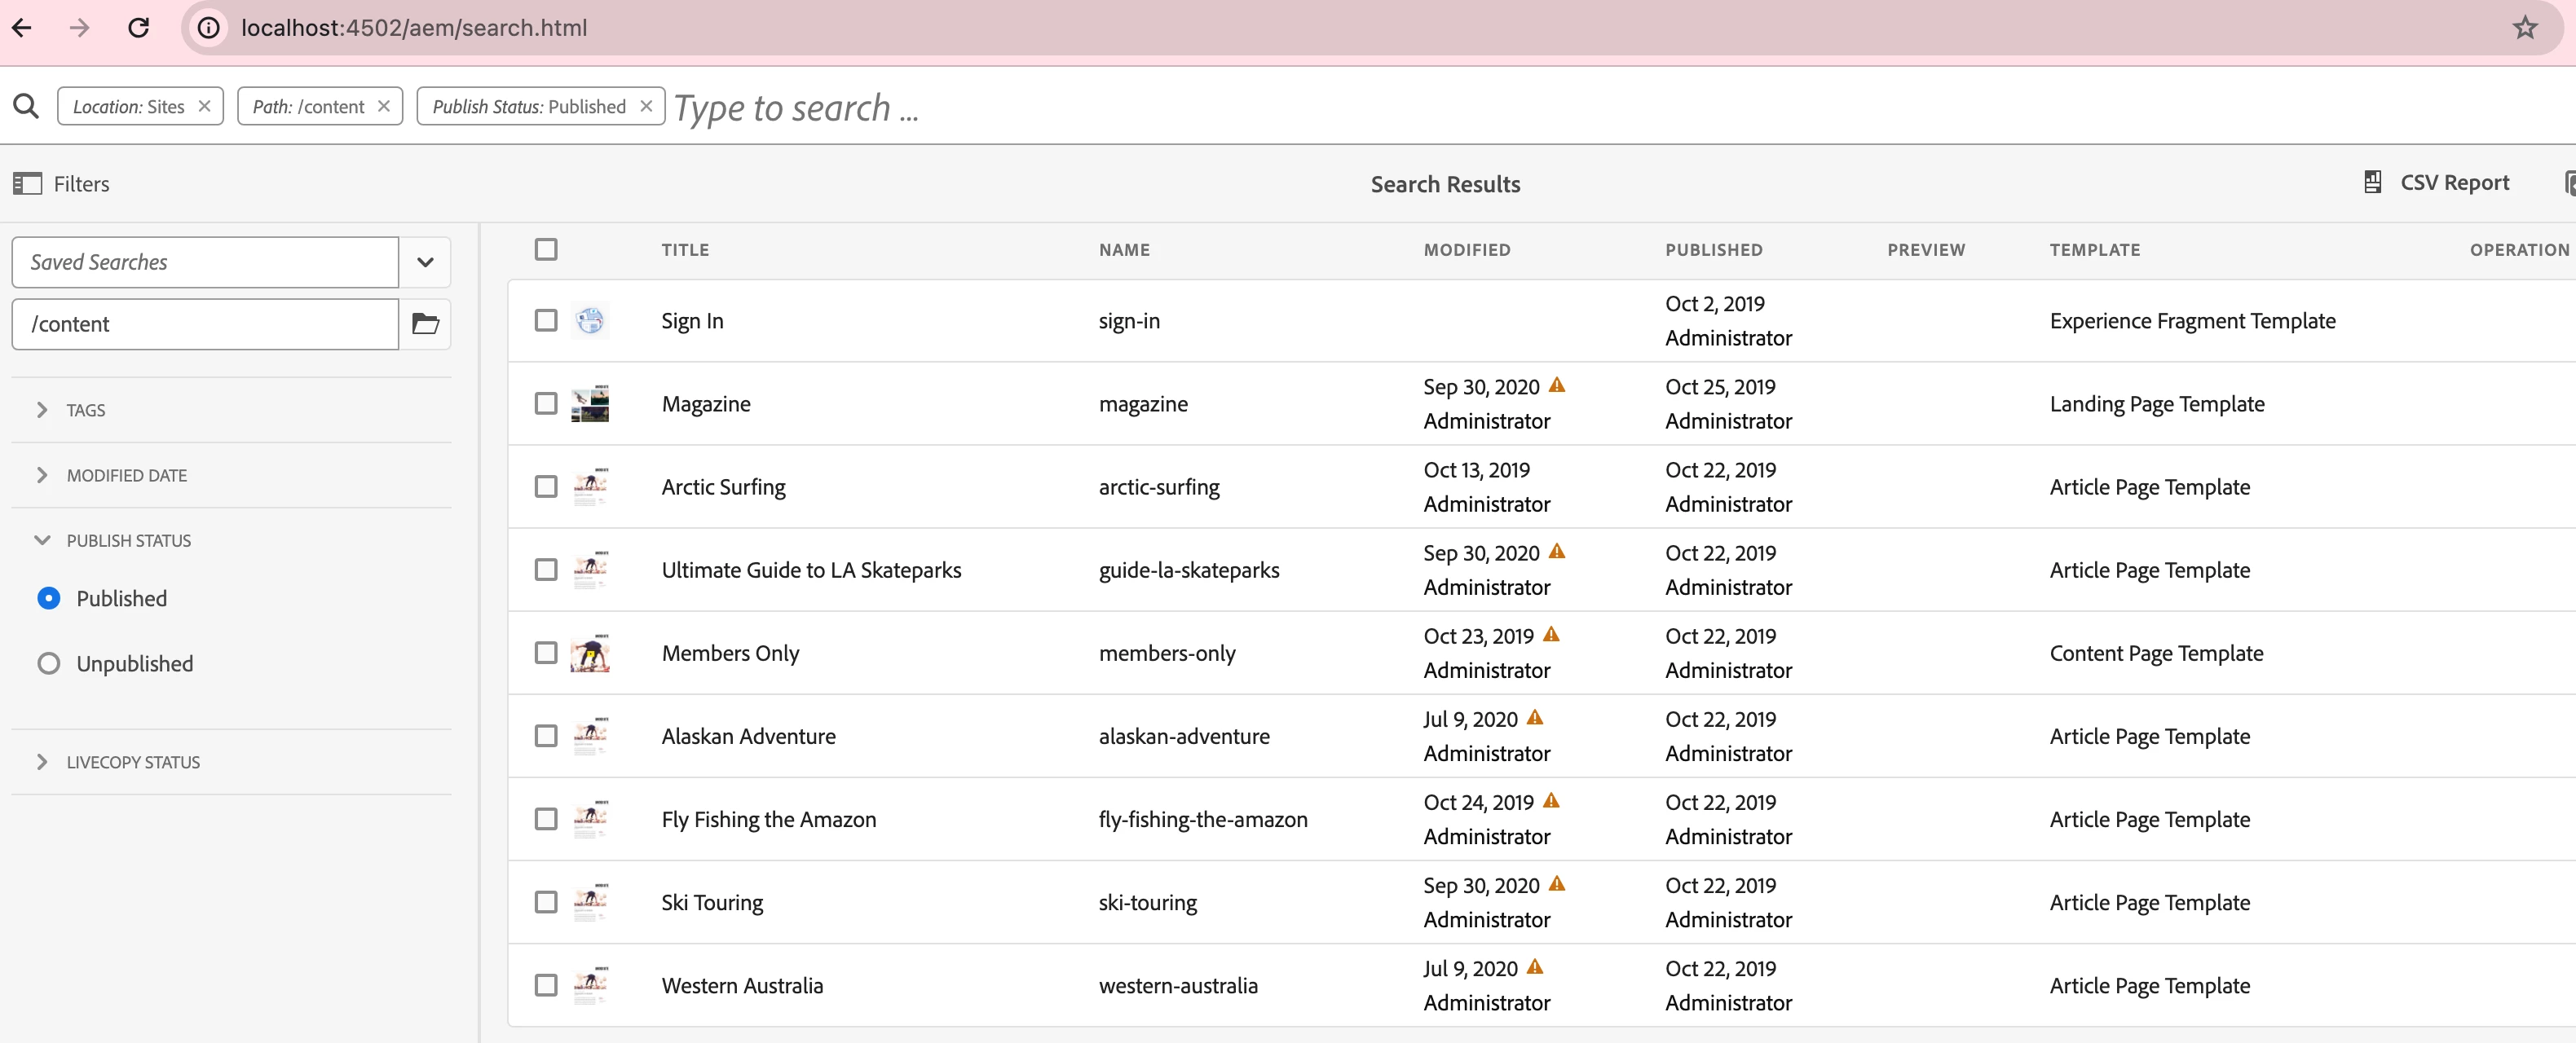Screen dimensions: 2576x1043
Task: Click the search magnifier icon
Action: tap(26, 106)
